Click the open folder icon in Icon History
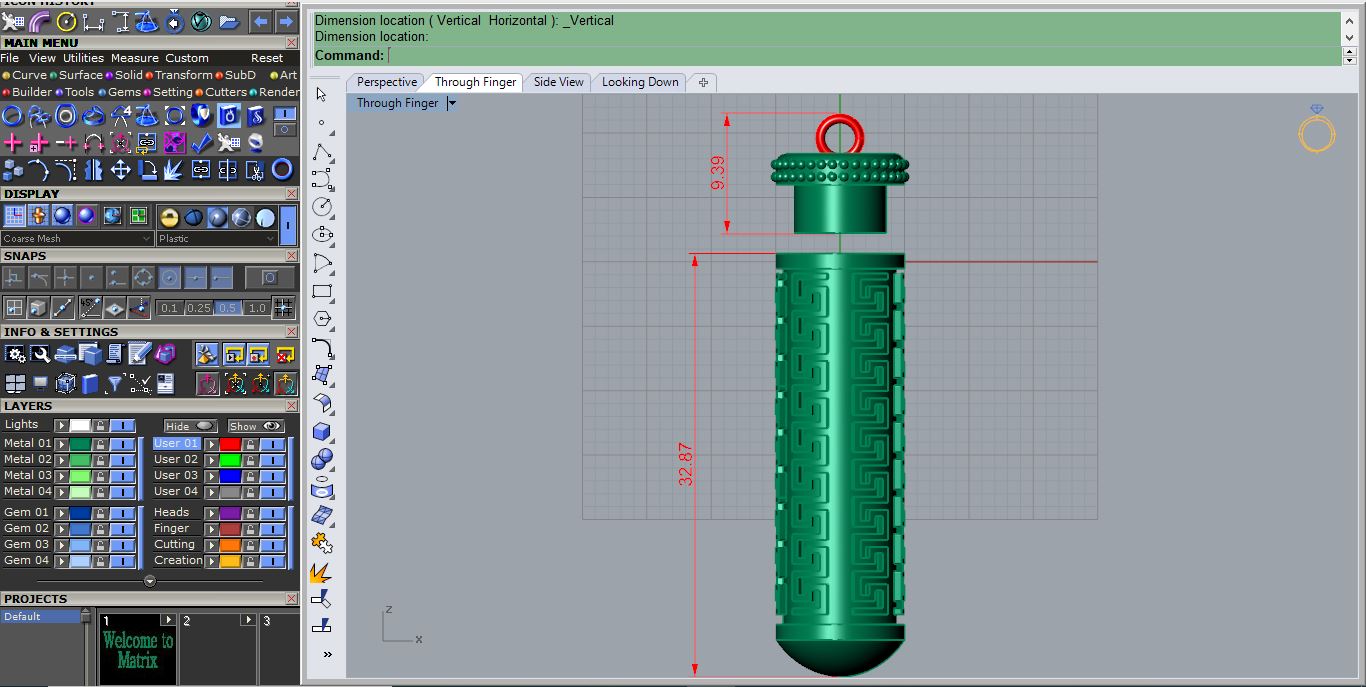1366x687 pixels. 228,21
